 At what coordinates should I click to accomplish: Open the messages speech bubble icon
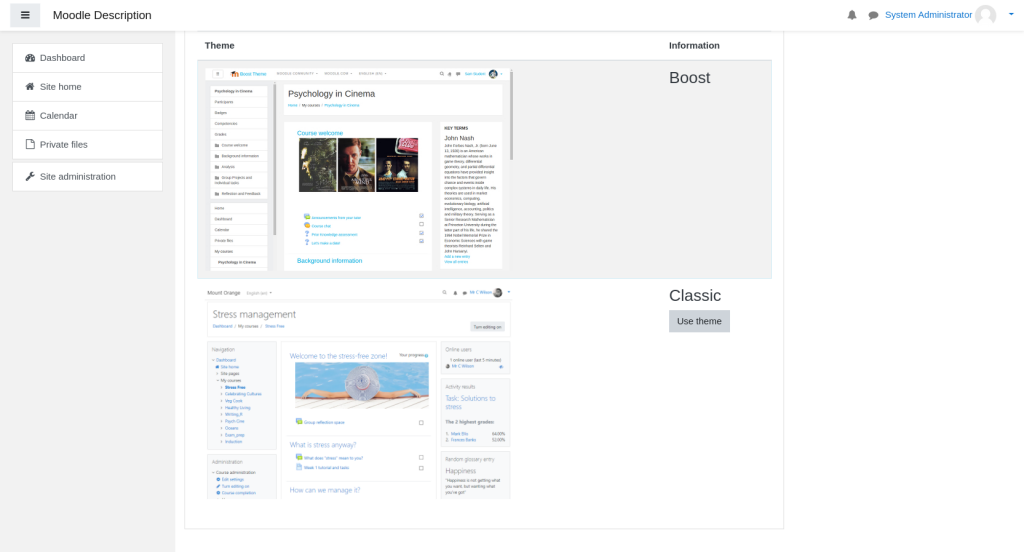point(873,15)
